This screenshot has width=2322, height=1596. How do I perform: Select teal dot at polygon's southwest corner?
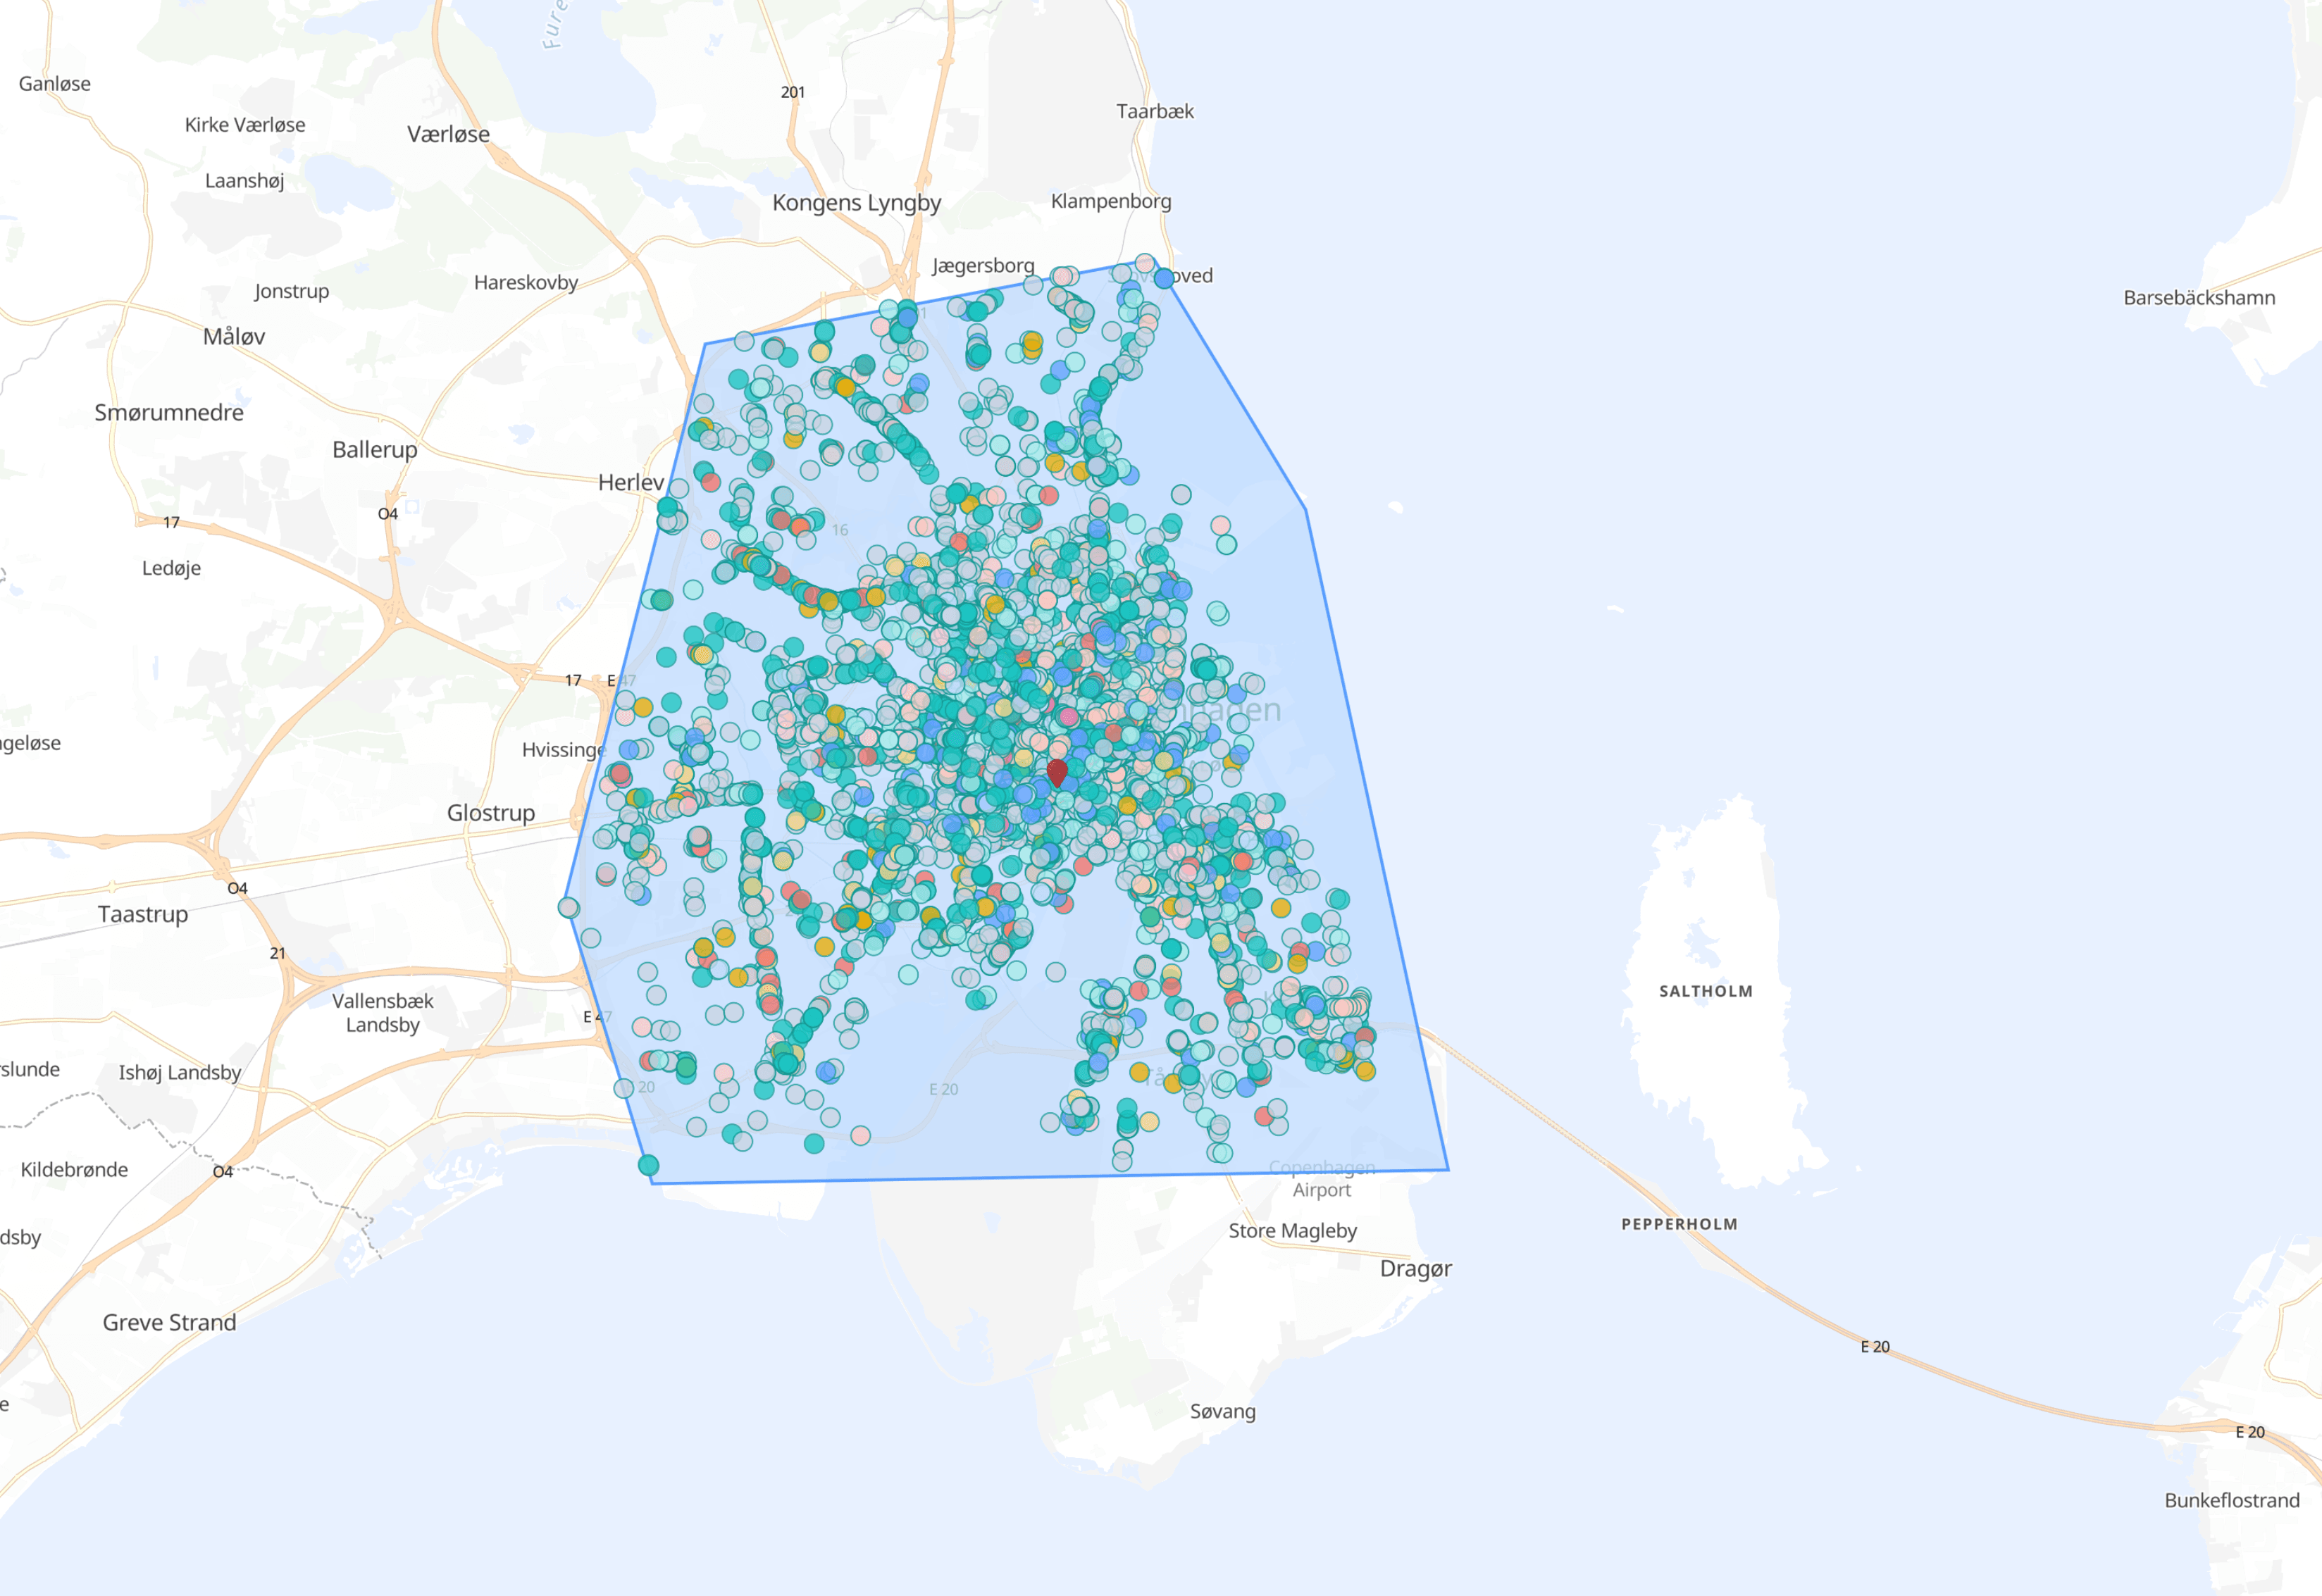(648, 1165)
